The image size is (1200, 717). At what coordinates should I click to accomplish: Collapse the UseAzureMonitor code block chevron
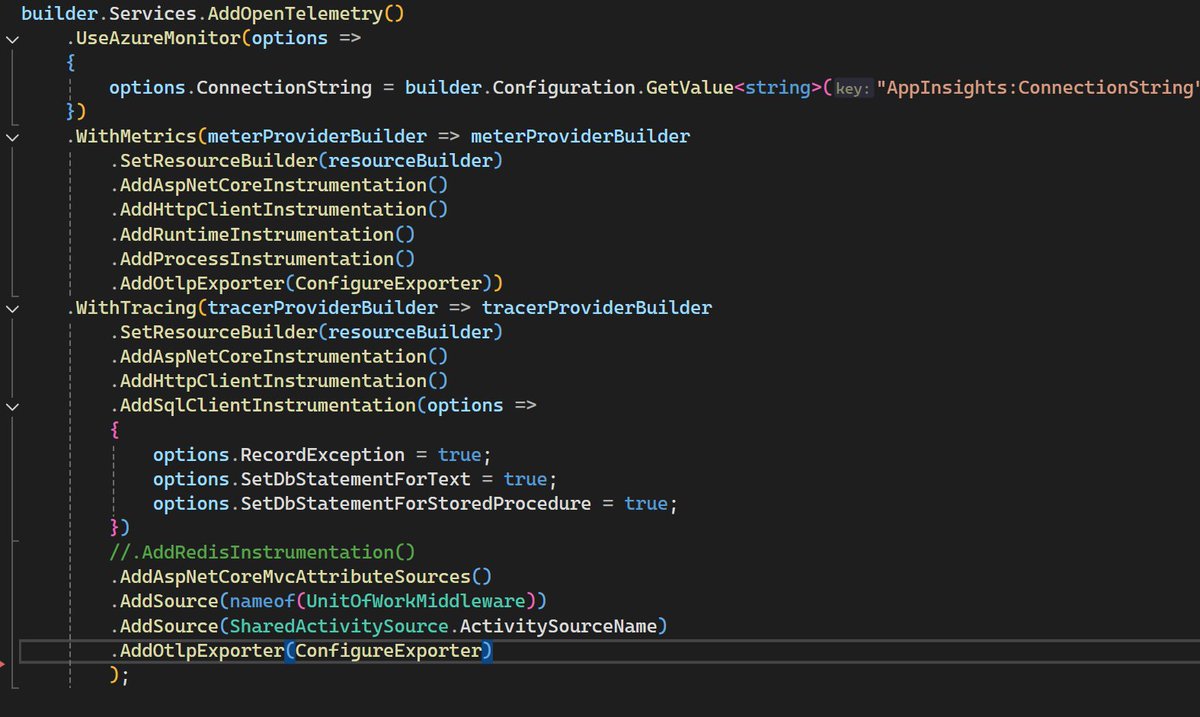(x=12, y=39)
